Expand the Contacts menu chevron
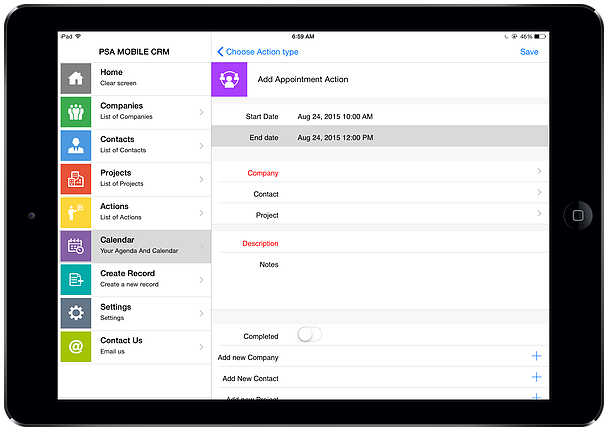608x429 pixels. (201, 146)
